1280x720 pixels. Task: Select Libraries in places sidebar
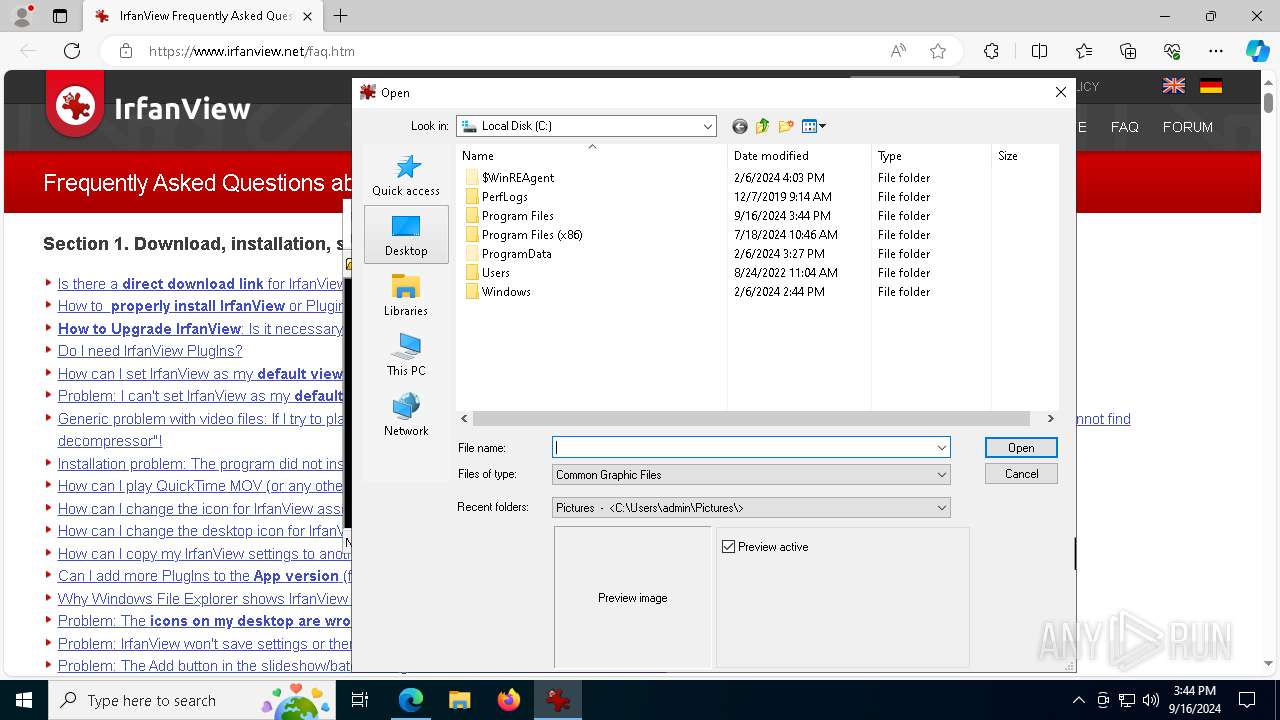[406, 295]
